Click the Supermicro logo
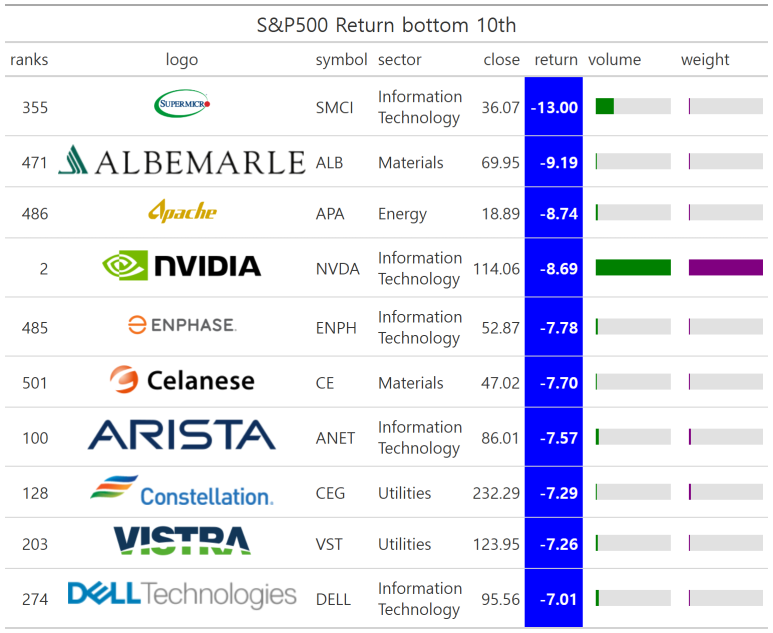Image resolution: width=773 pixels, height=633 pixels. (182, 104)
